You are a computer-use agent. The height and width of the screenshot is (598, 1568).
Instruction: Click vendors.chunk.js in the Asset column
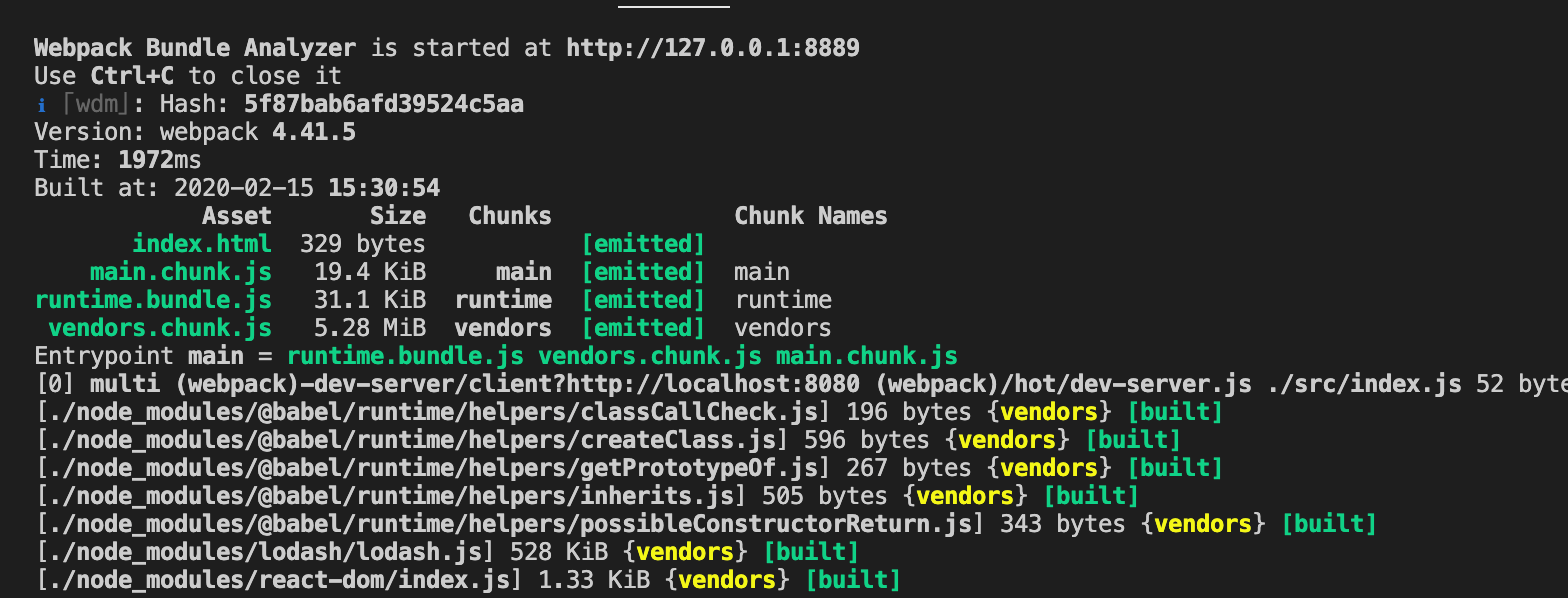pos(160,328)
